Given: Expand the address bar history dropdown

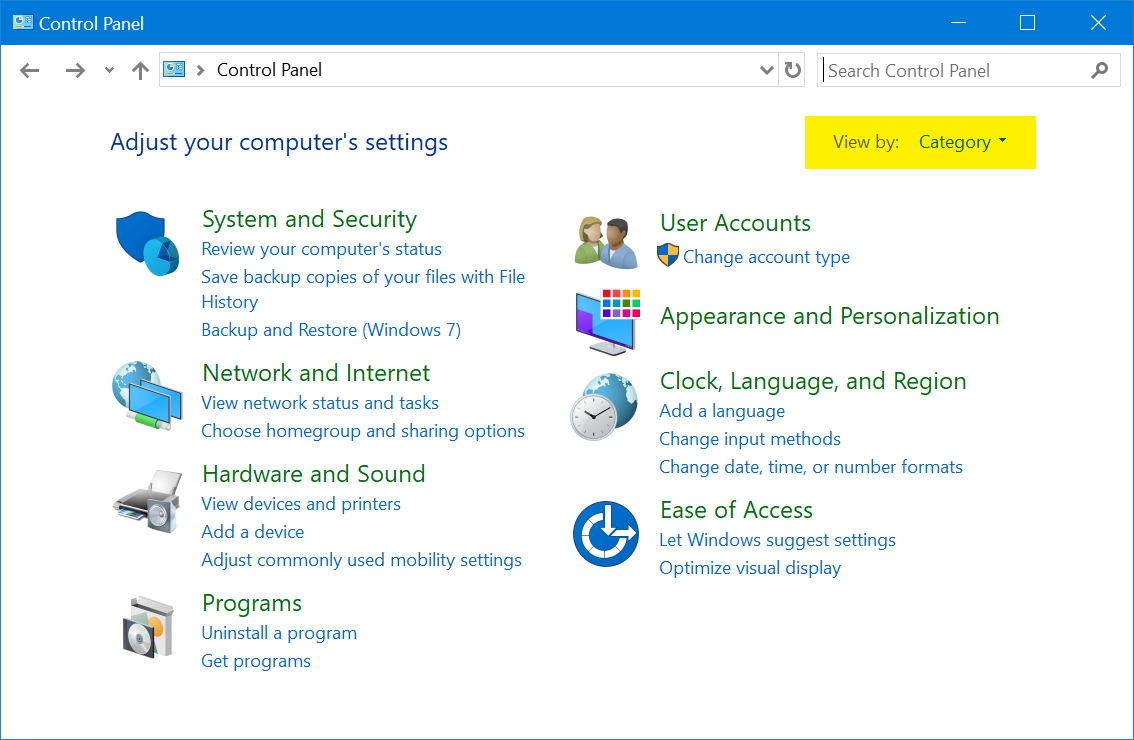Looking at the screenshot, I should [766, 70].
